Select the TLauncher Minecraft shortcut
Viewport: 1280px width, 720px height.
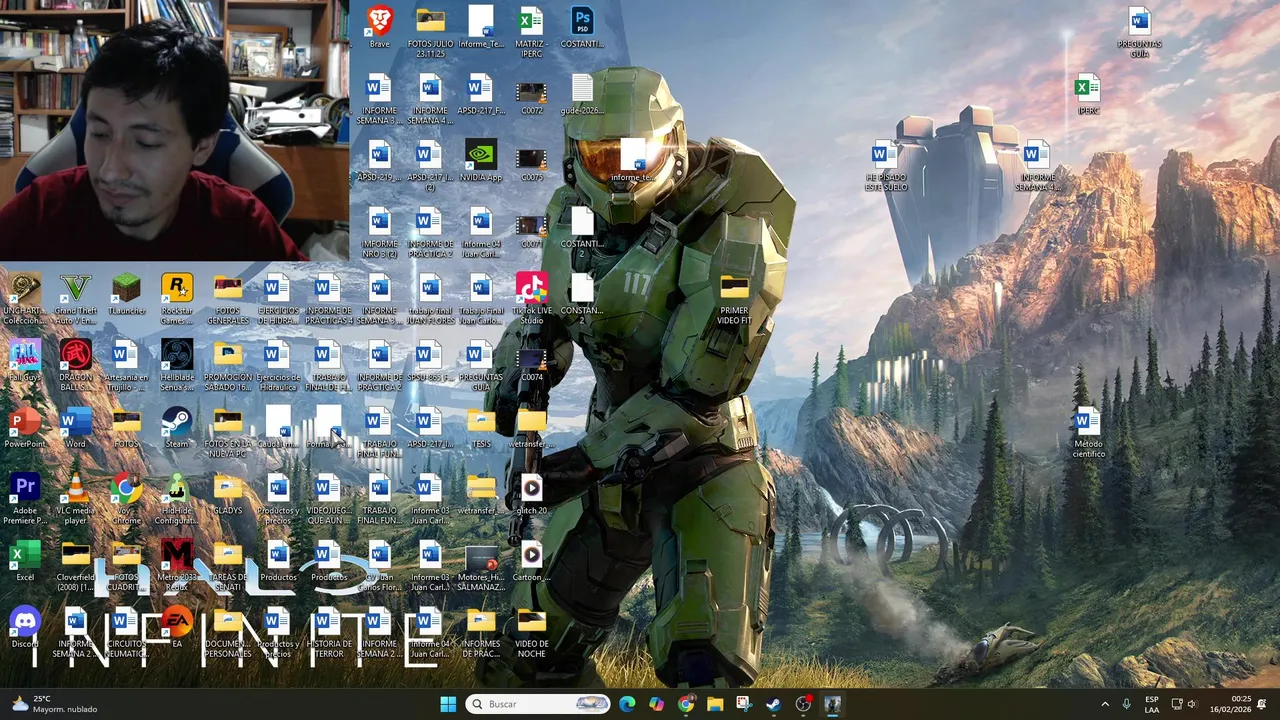pos(126,295)
